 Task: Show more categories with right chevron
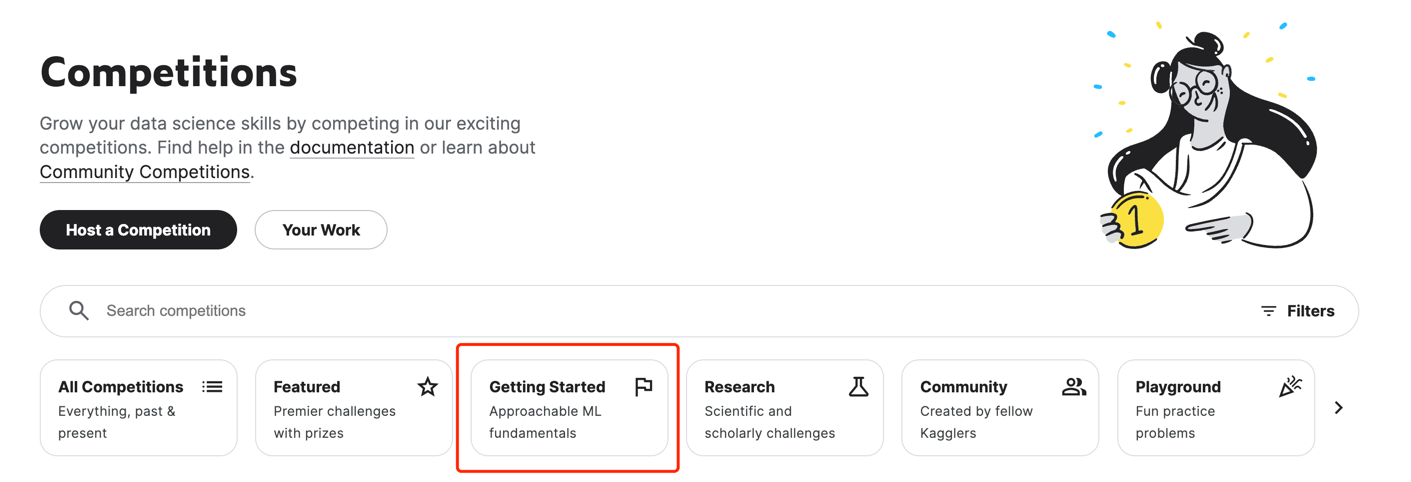(x=1339, y=408)
